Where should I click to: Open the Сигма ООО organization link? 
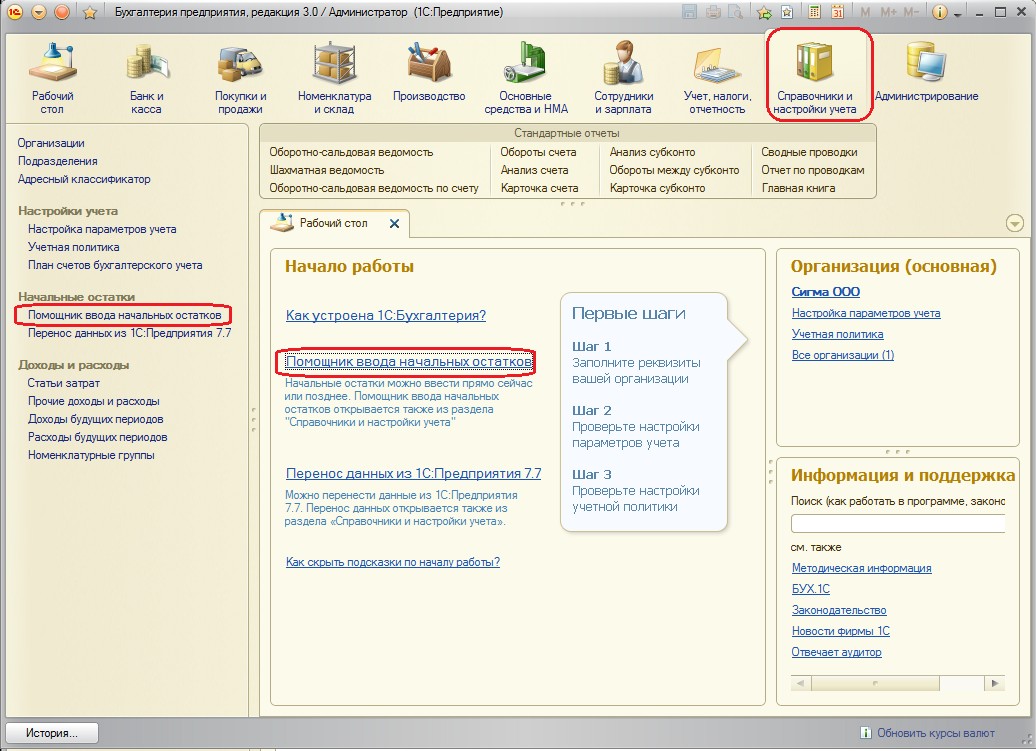click(826, 292)
